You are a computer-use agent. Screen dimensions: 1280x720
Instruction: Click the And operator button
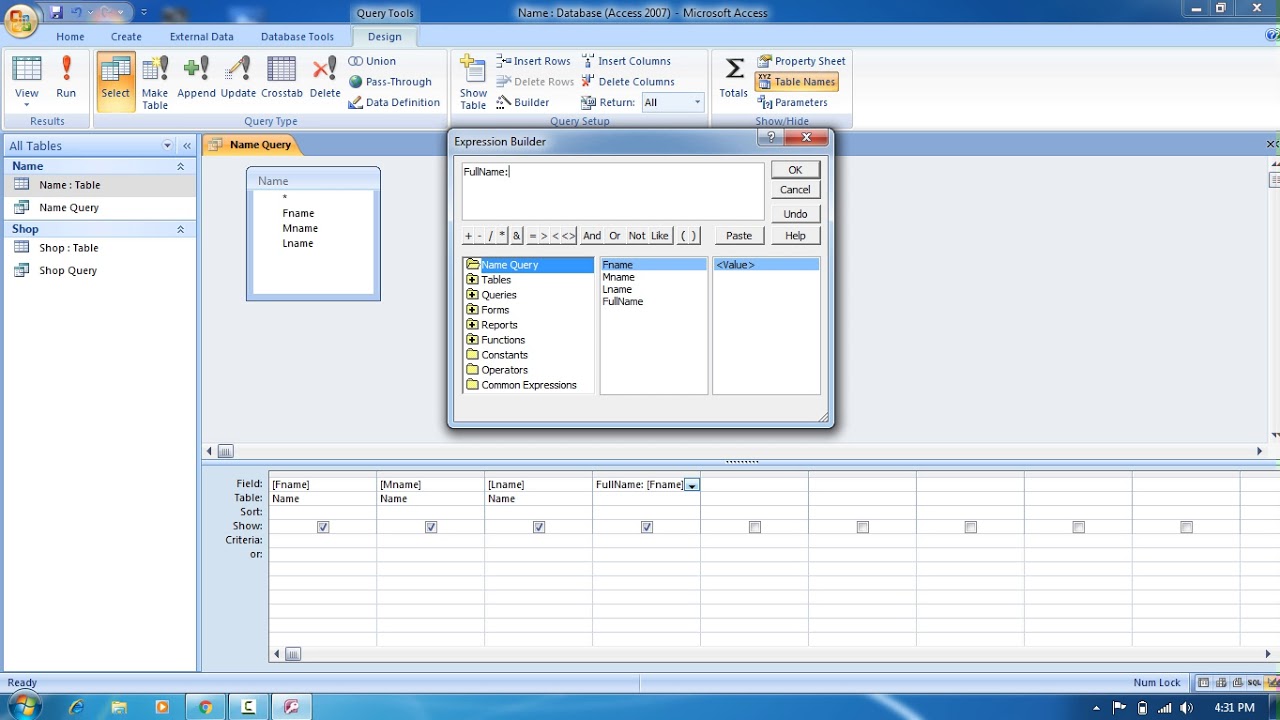[x=592, y=236]
